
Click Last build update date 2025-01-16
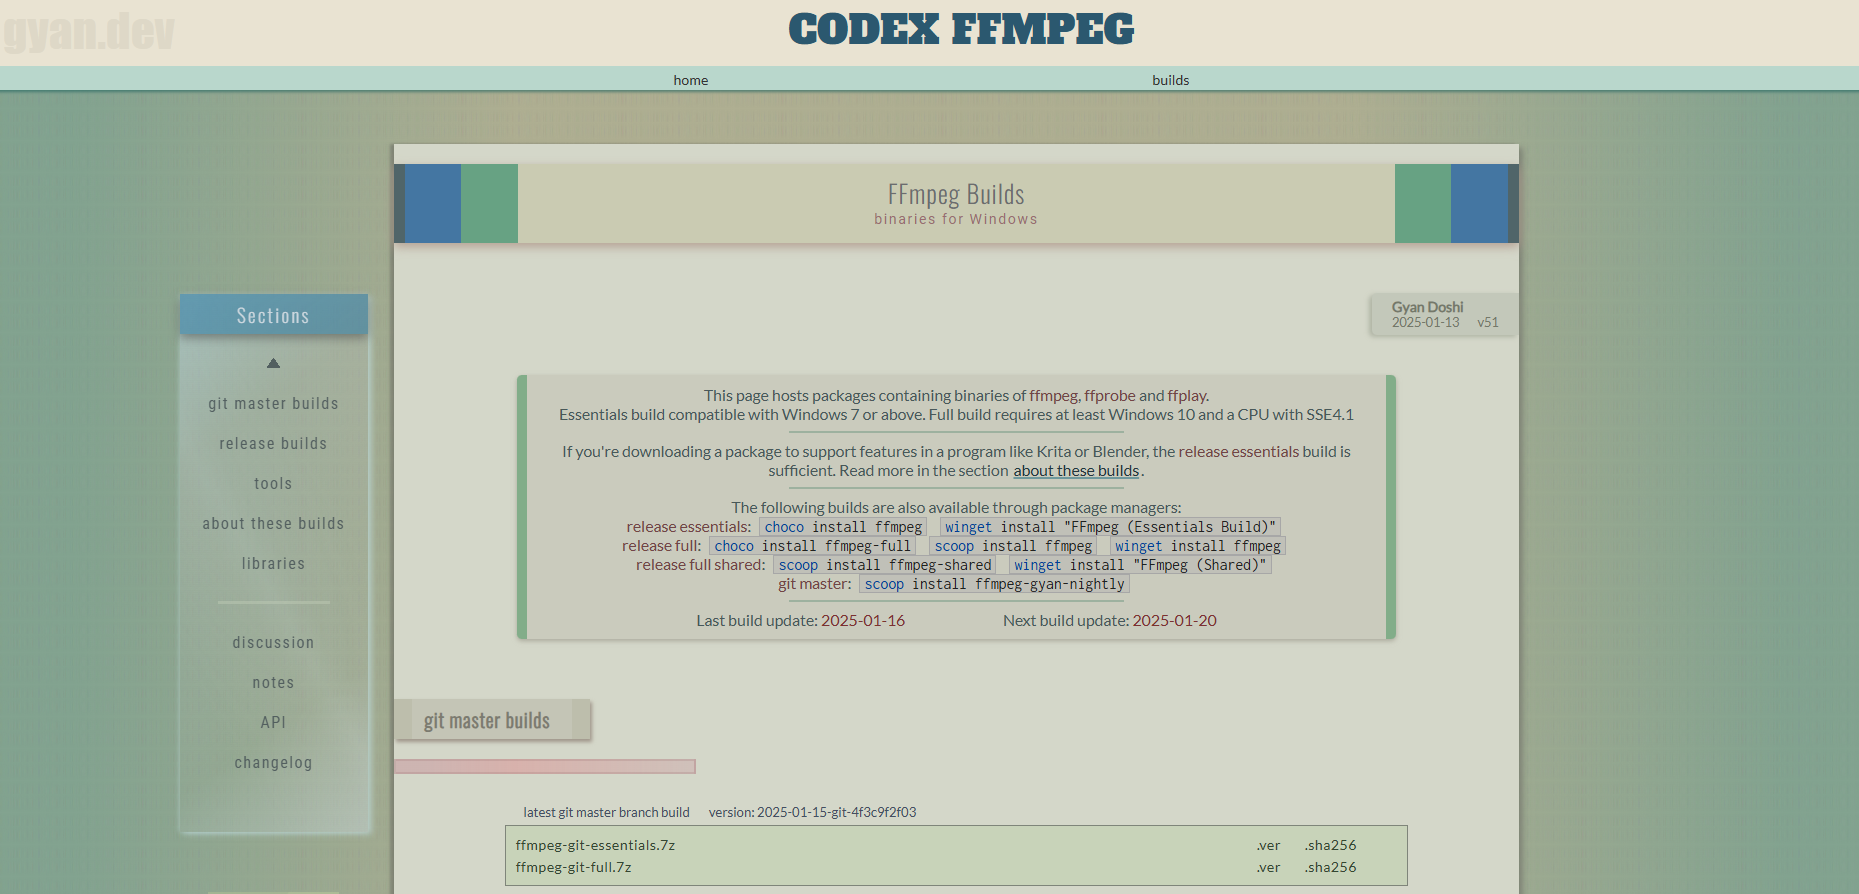pos(863,621)
